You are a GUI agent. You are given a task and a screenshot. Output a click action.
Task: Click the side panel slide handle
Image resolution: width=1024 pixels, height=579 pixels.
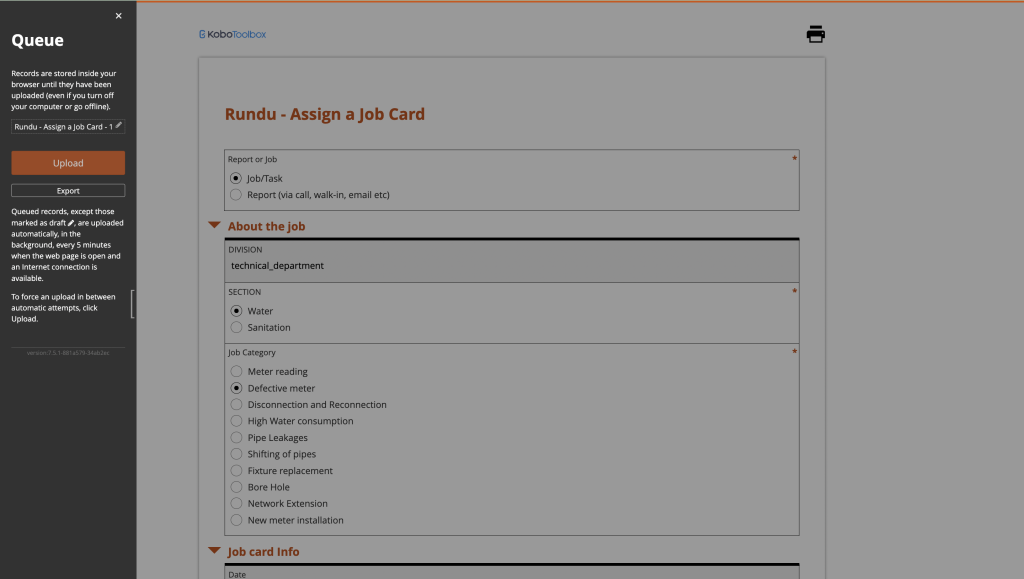click(x=133, y=304)
